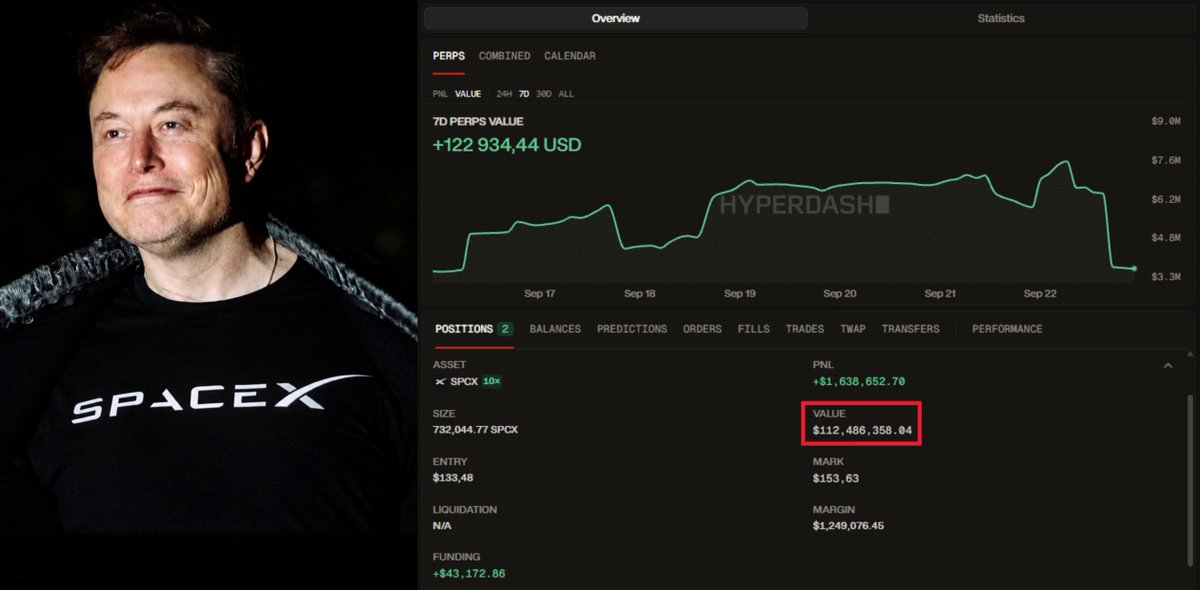Screen dimensions: 1200x590
Task: Open the PREDICTIONS tab
Action: point(632,329)
